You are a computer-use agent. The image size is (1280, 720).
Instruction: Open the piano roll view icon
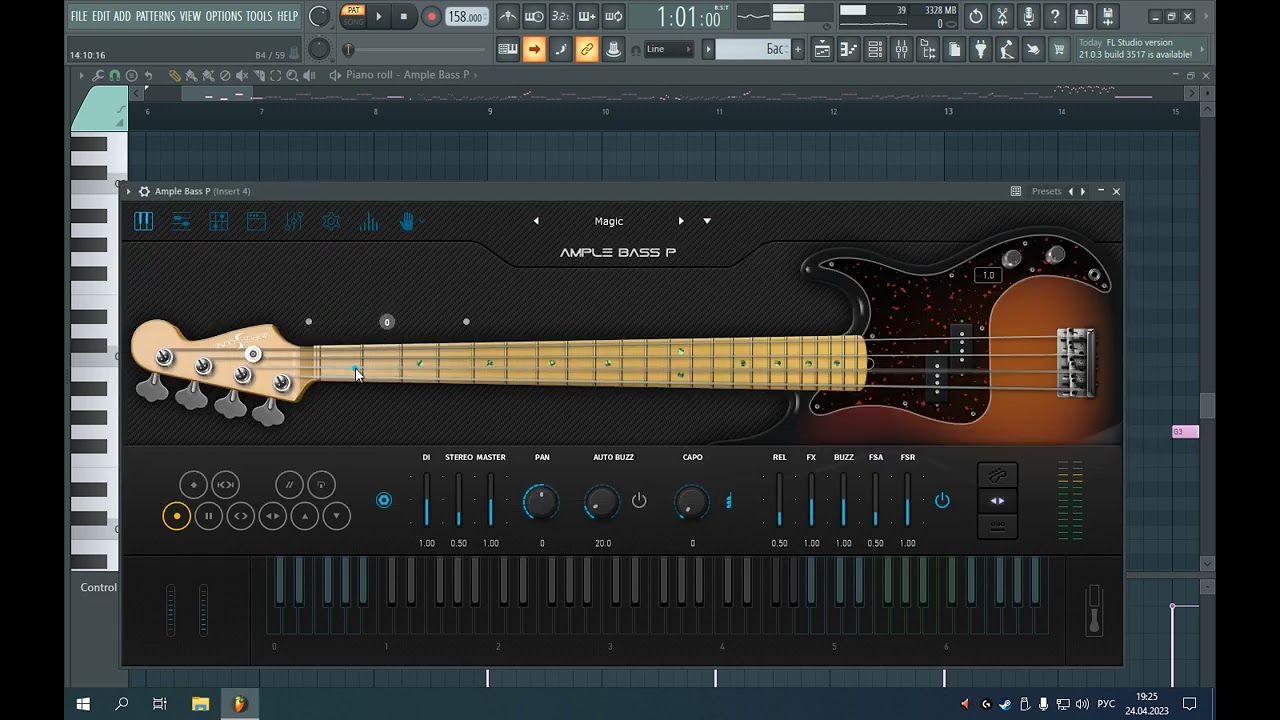(x=848, y=49)
